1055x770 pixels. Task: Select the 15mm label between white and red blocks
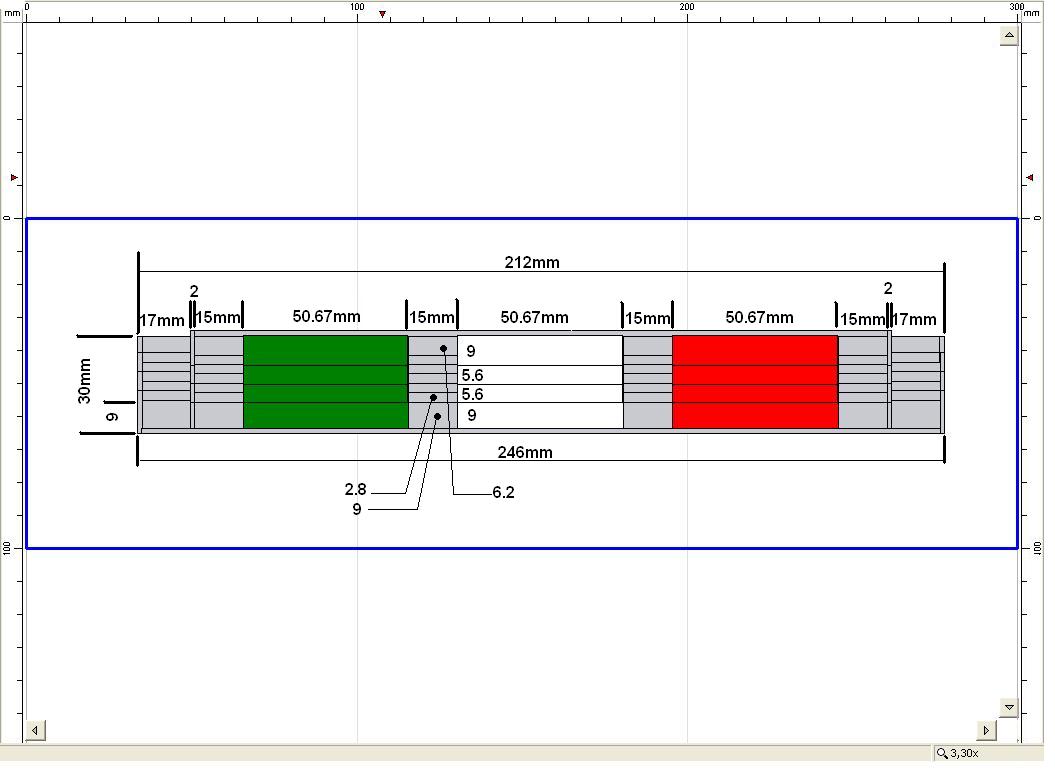pos(647,318)
